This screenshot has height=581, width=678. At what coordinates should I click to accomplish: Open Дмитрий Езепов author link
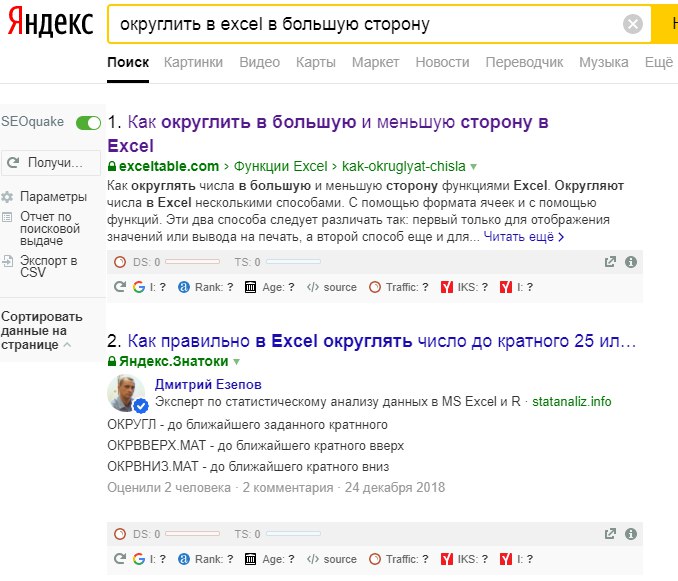point(208,385)
